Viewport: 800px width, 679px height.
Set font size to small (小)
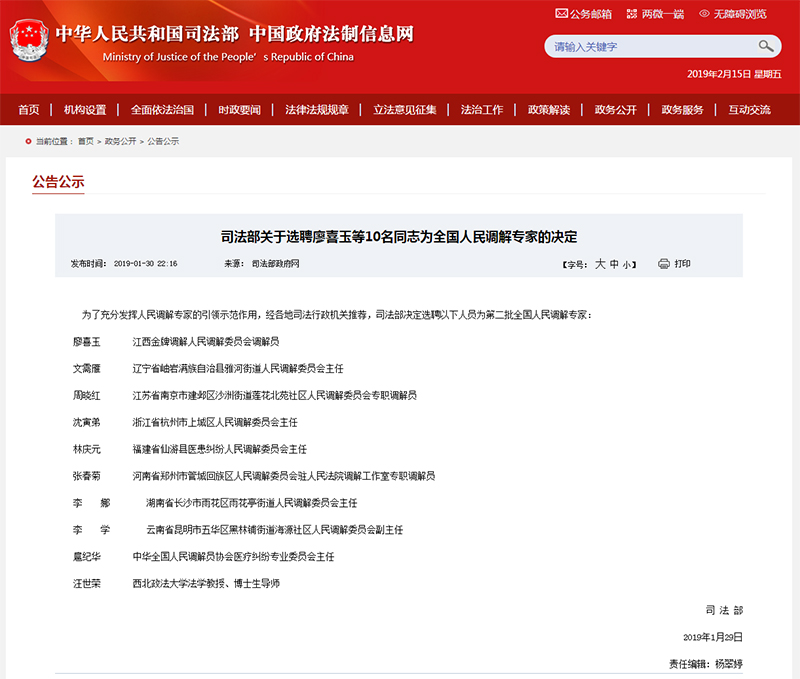(x=627, y=265)
